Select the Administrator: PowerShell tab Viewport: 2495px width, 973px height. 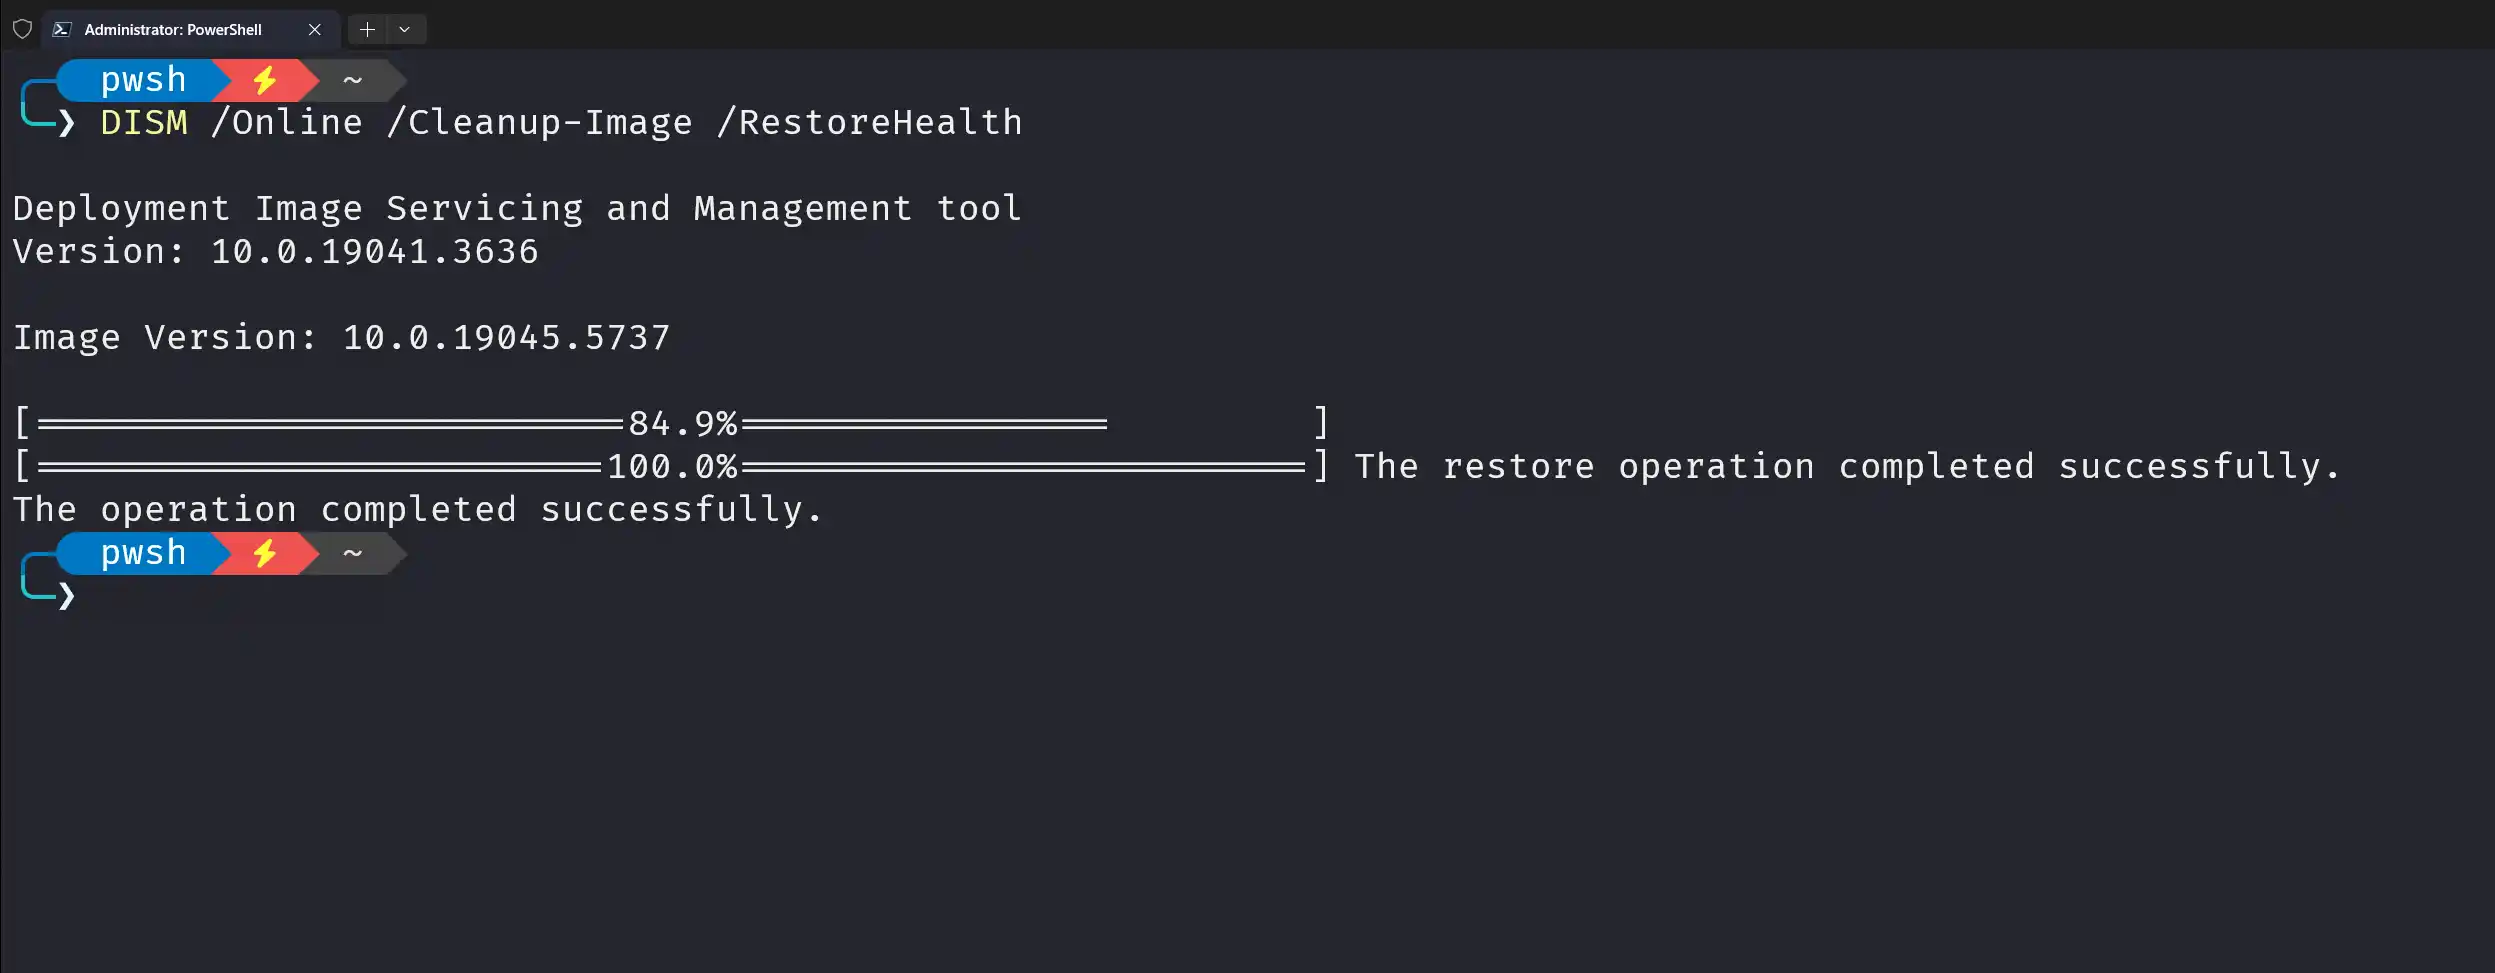tap(190, 29)
